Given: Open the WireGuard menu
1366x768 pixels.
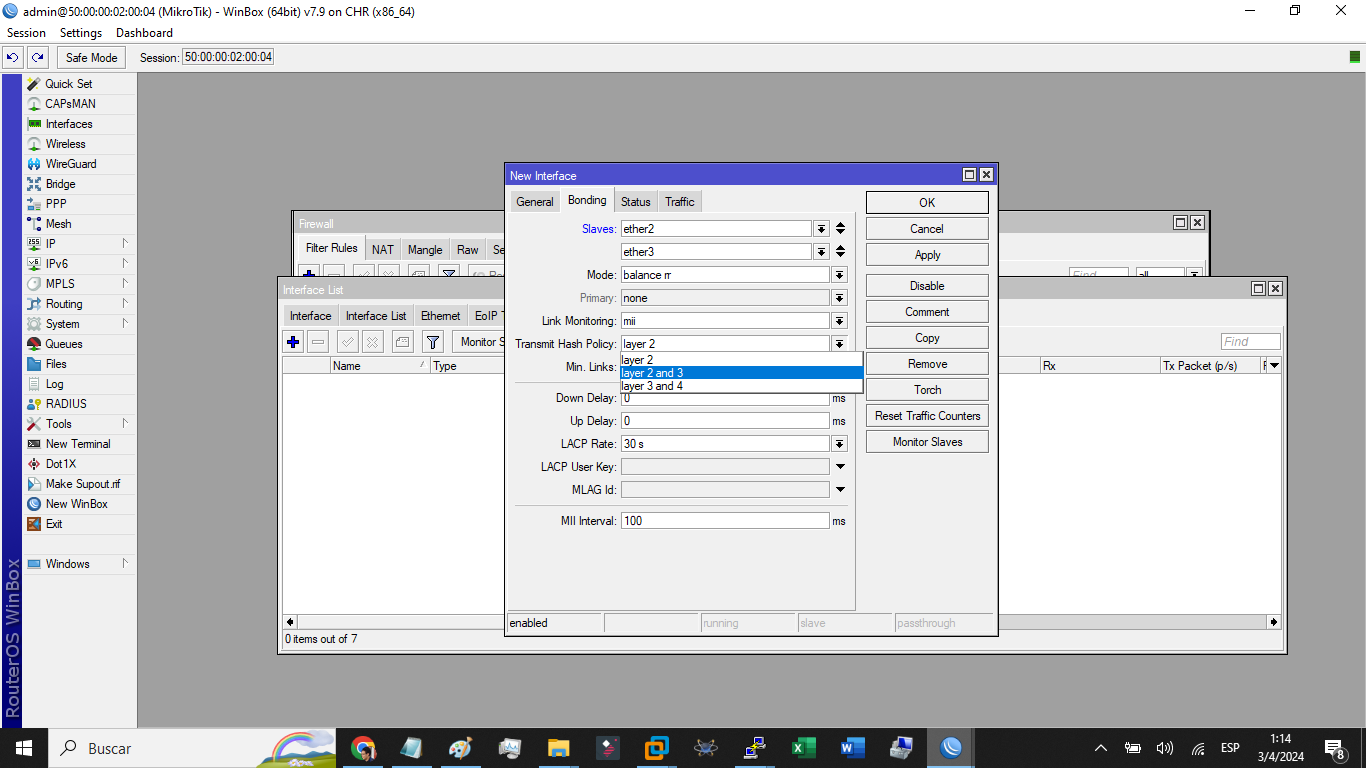Looking at the screenshot, I should tap(71, 164).
